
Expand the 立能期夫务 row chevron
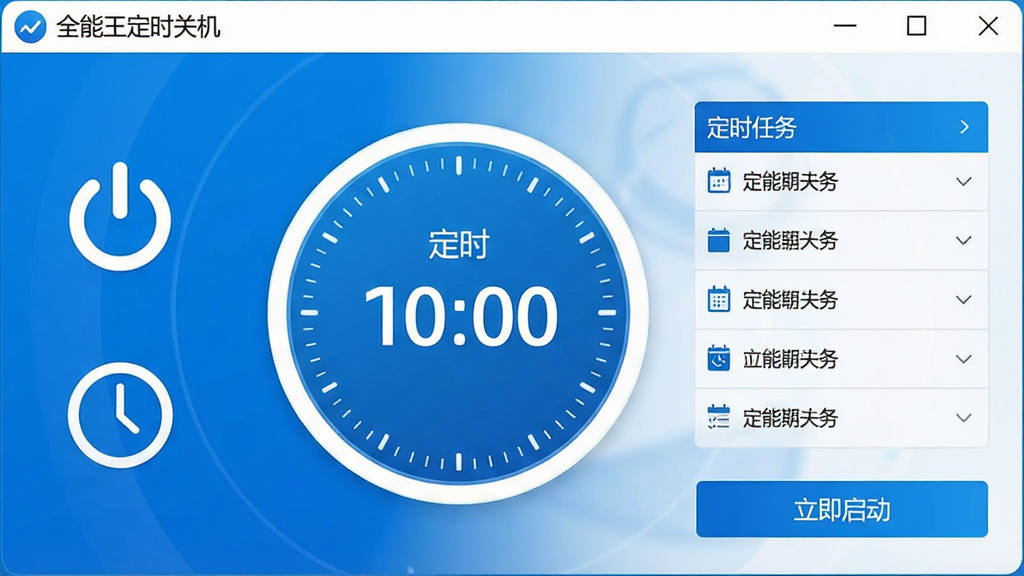pos(964,359)
